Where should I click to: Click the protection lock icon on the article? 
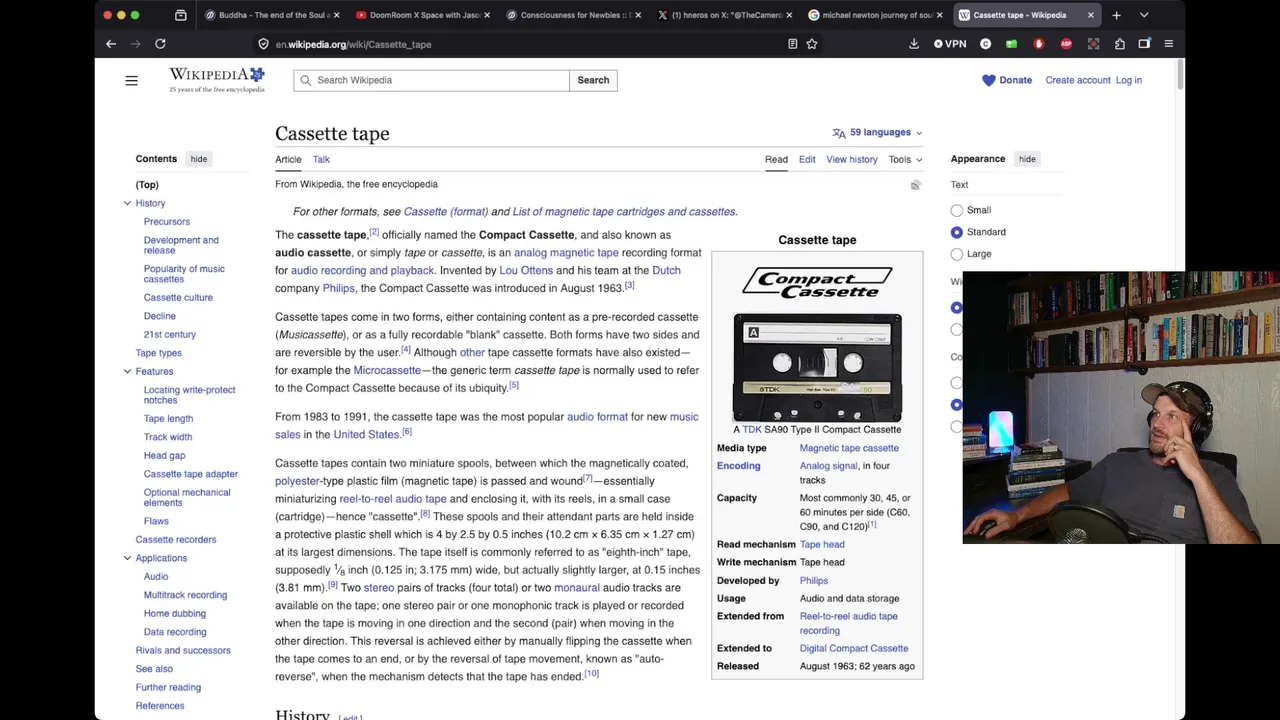pos(915,185)
